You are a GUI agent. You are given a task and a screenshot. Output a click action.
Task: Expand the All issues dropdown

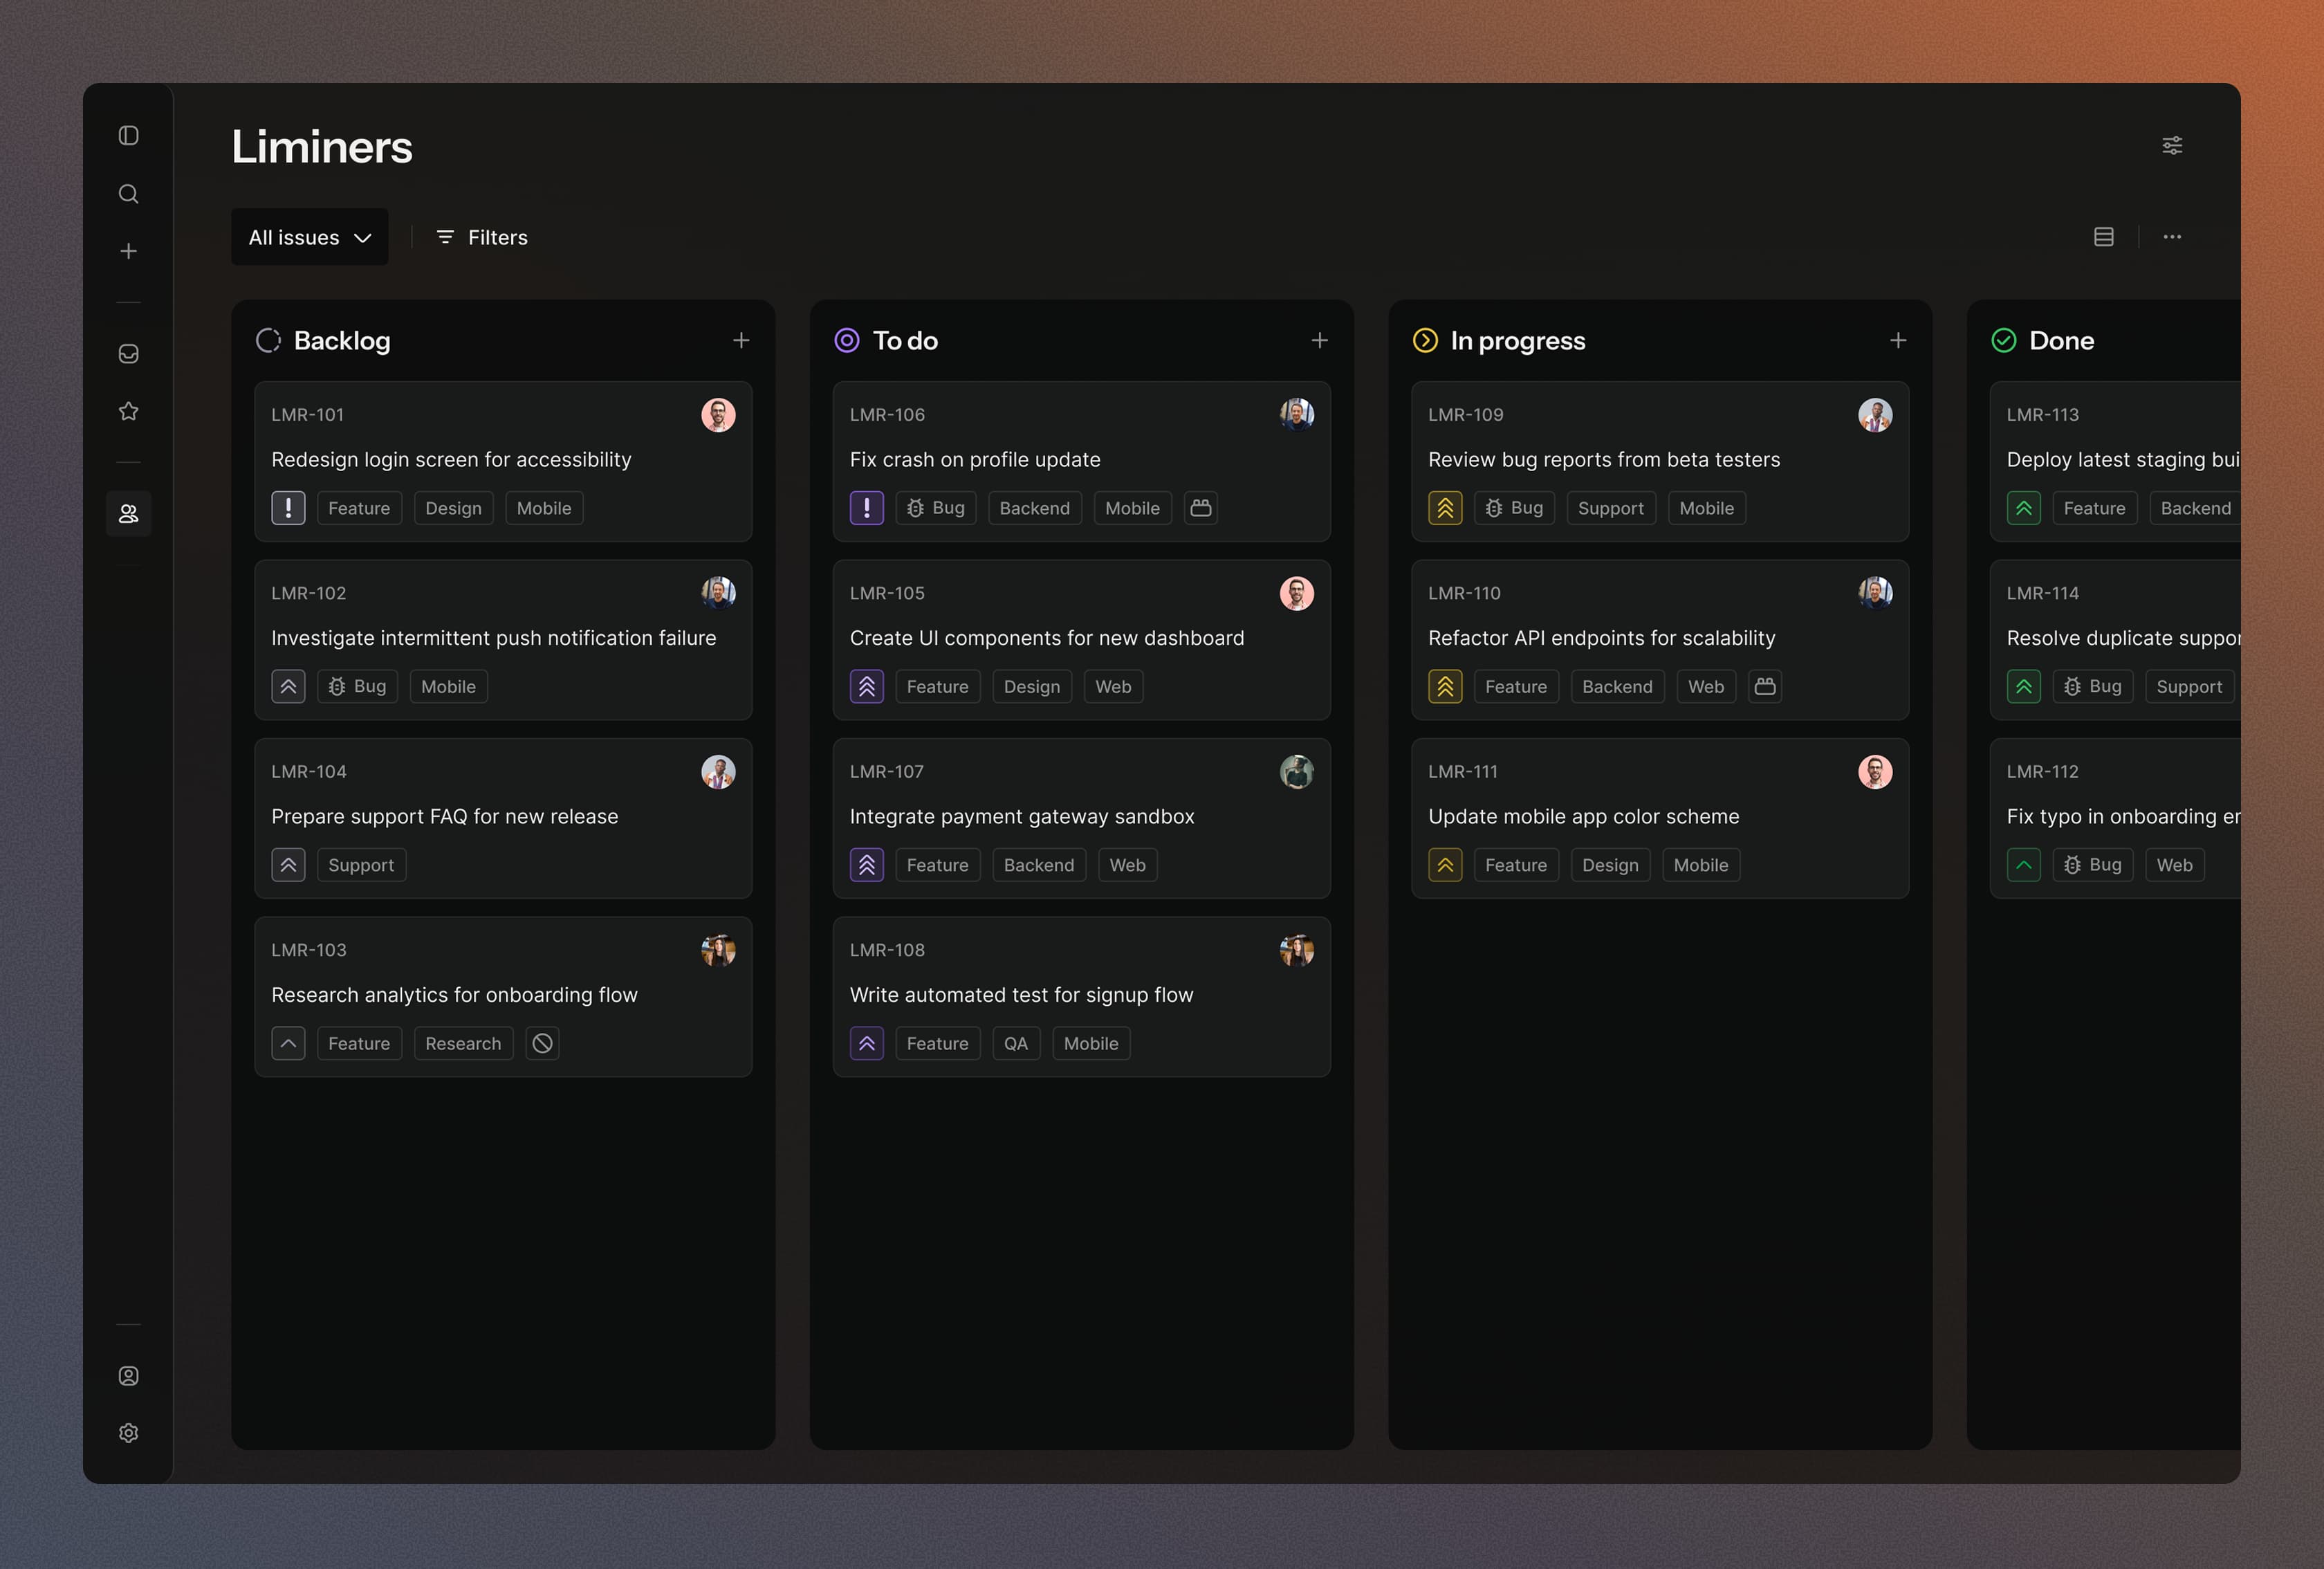pos(309,237)
